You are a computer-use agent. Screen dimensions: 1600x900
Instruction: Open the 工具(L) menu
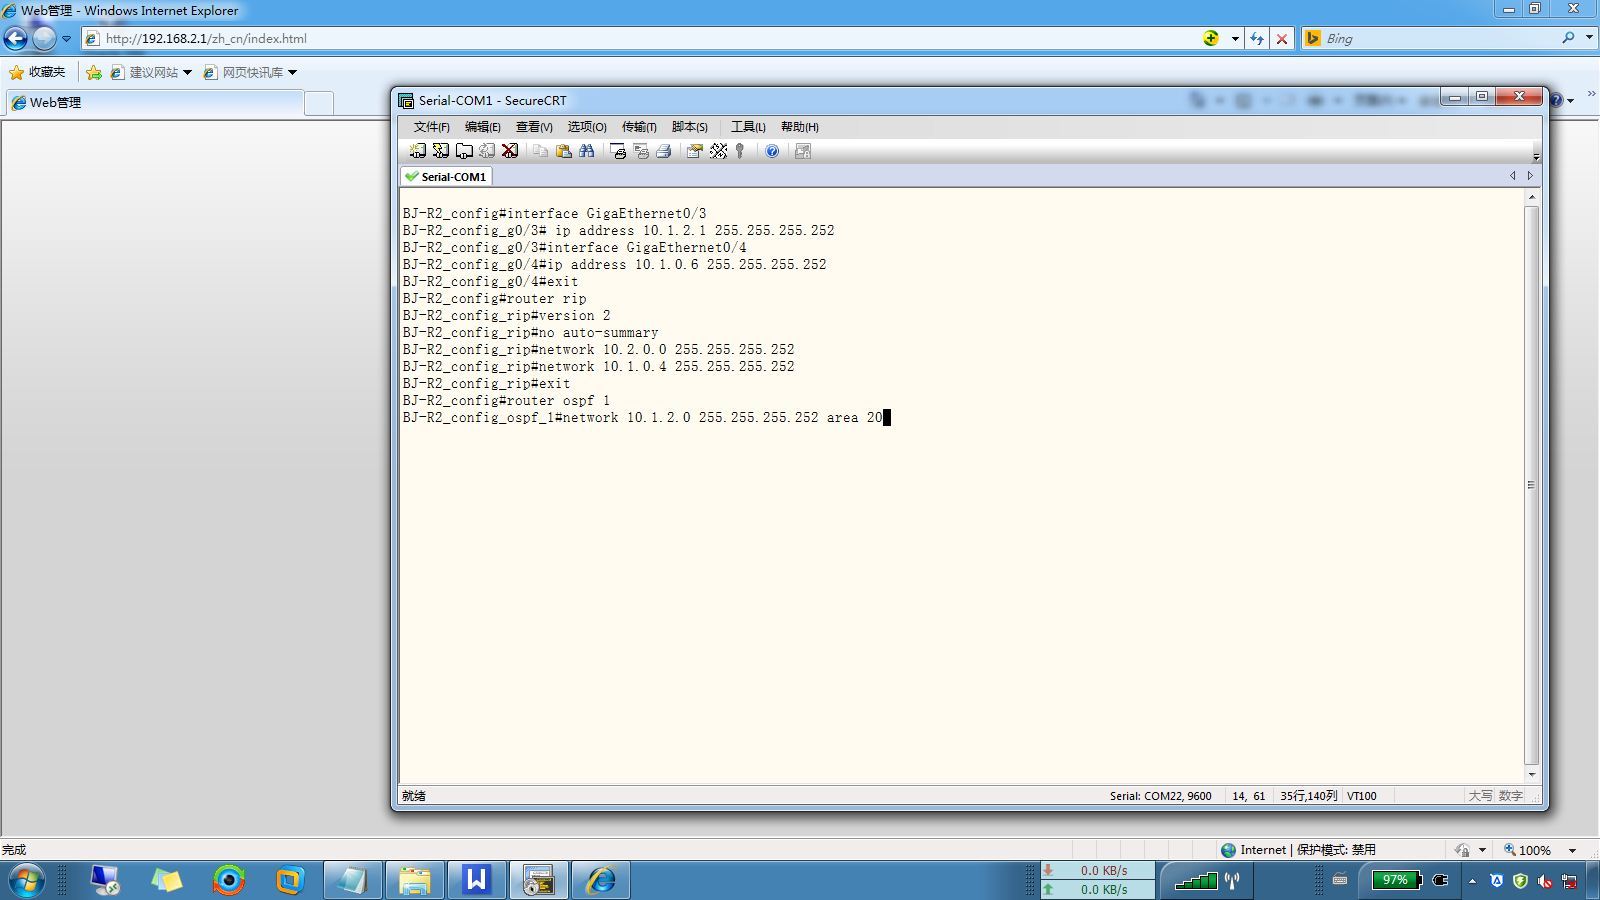(x=748, y=127)
